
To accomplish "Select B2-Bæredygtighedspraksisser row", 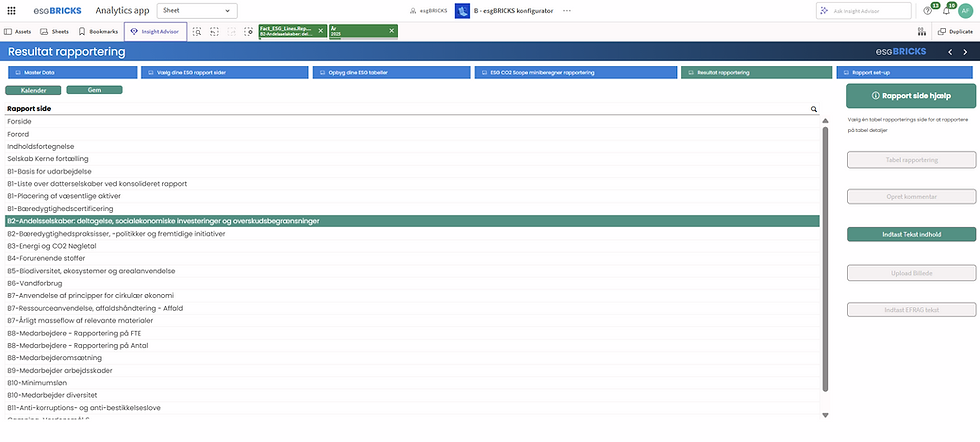I will [x=412, y=233].
